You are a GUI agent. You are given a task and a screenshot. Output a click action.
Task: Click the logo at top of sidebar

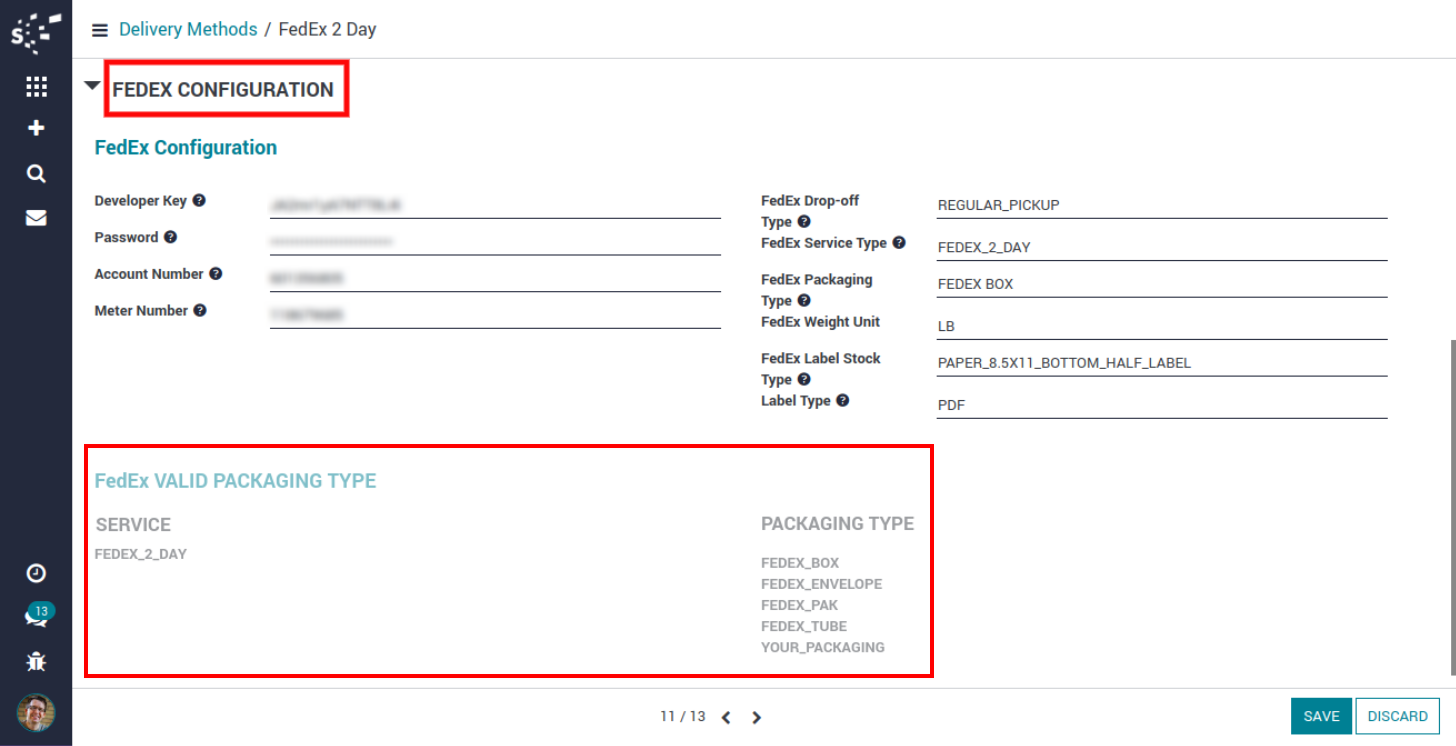coord(36,32)
